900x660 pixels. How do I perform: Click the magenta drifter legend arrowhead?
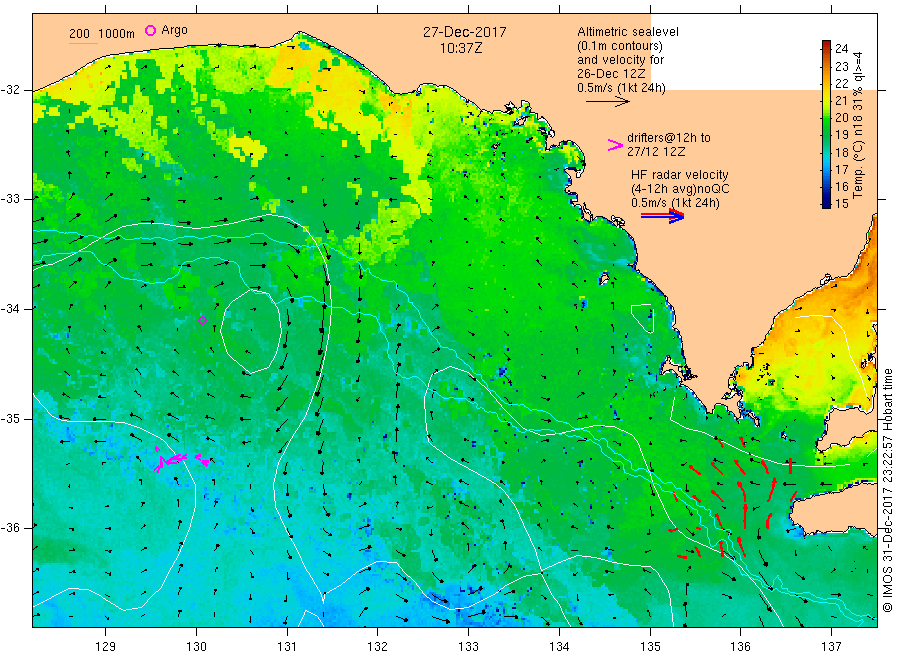coord(615,145)
